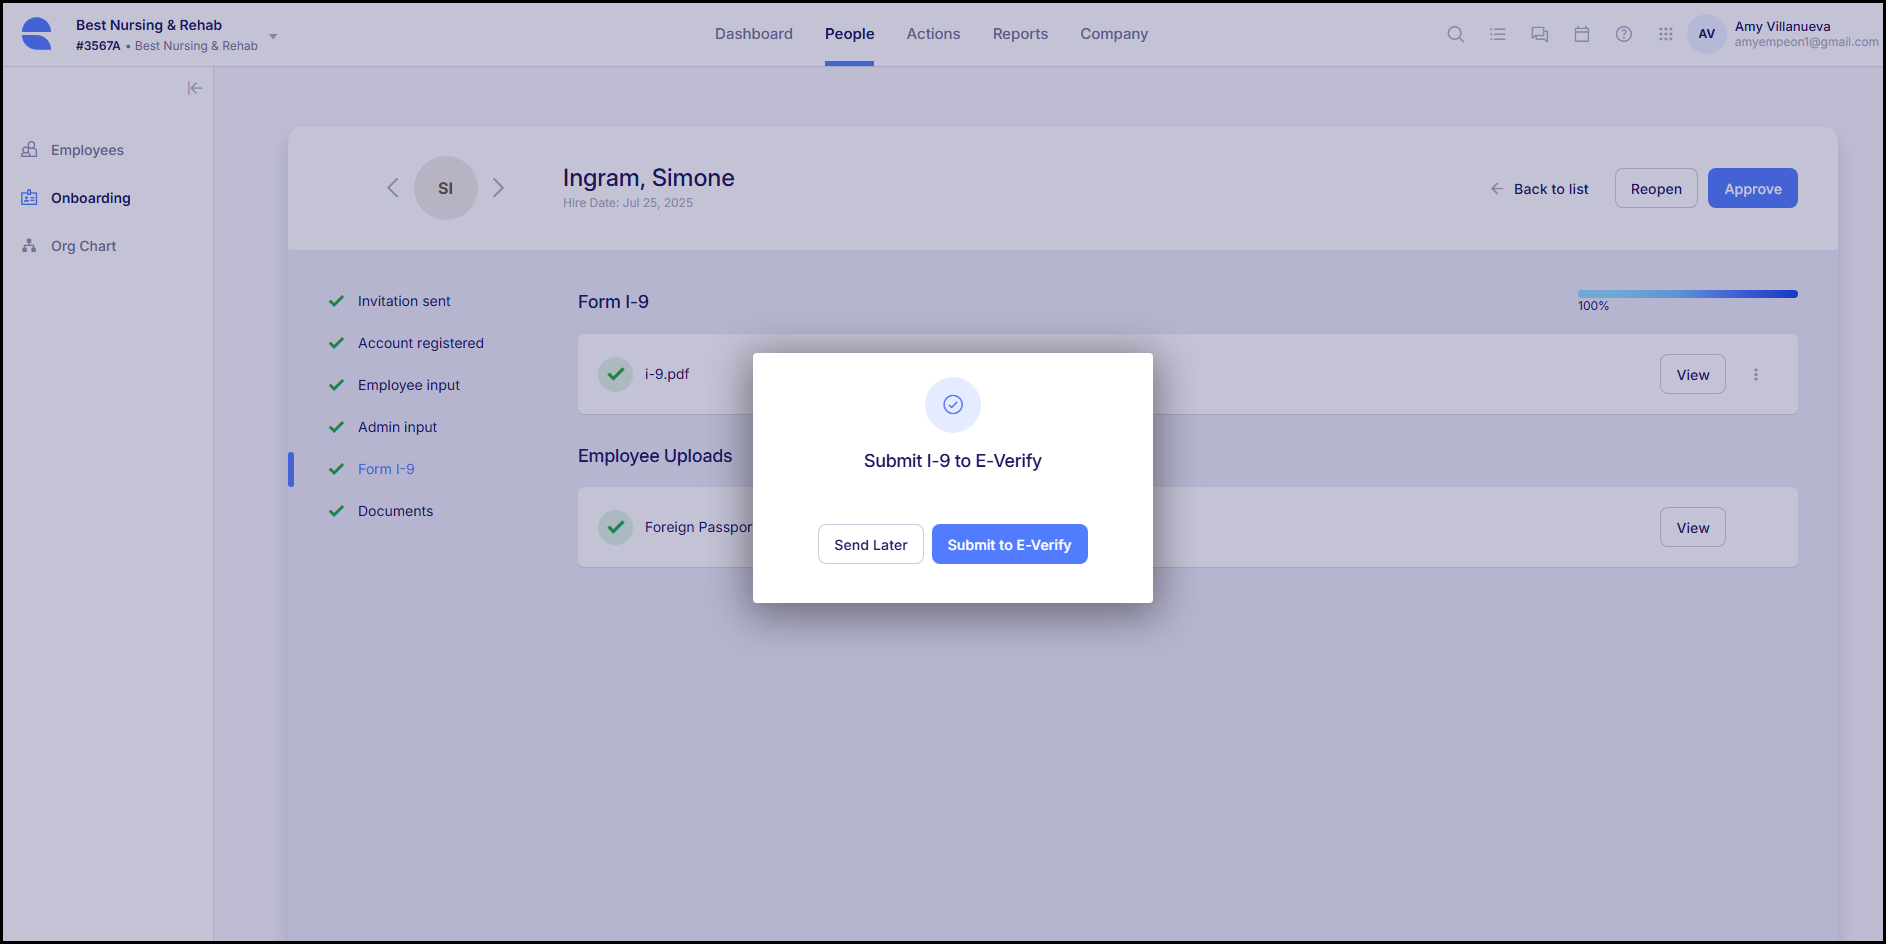Open the help icon
Screen dimensions: 1886x944
tap(1623, 33)
